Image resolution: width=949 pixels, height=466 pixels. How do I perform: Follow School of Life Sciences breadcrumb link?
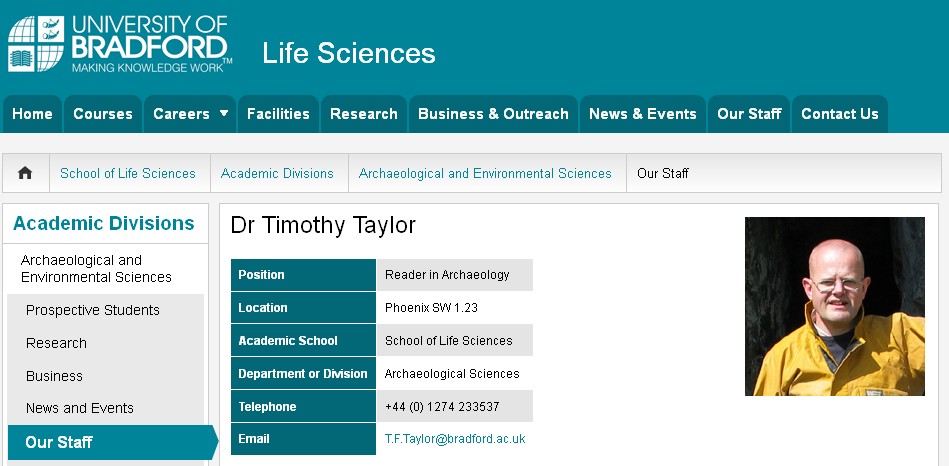point(128,174)
